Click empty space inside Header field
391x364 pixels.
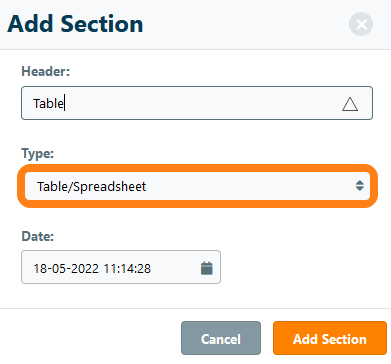(x=200, y=103)
